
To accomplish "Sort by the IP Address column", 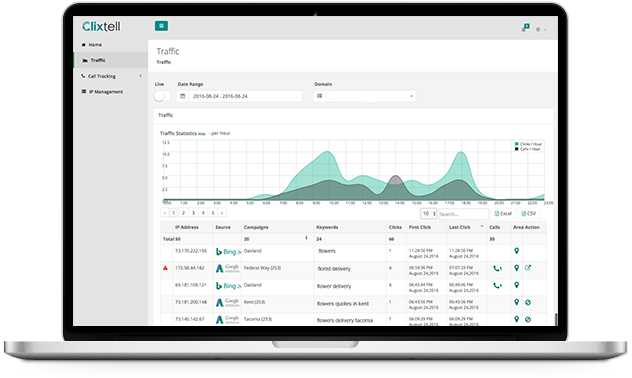I will point(187,227).
